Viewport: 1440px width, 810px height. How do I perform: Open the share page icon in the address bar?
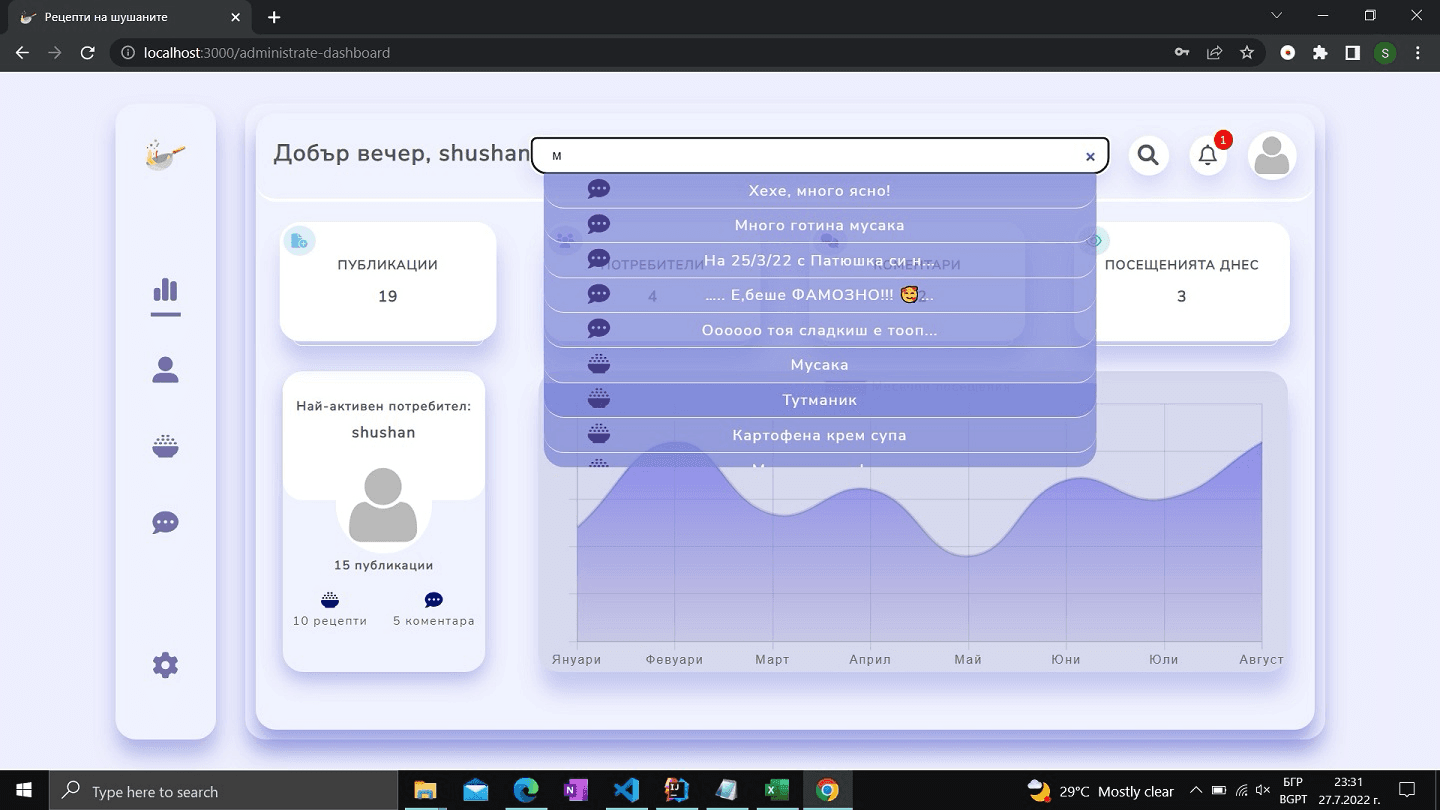pyautogui.click(x=1215, y=53)
